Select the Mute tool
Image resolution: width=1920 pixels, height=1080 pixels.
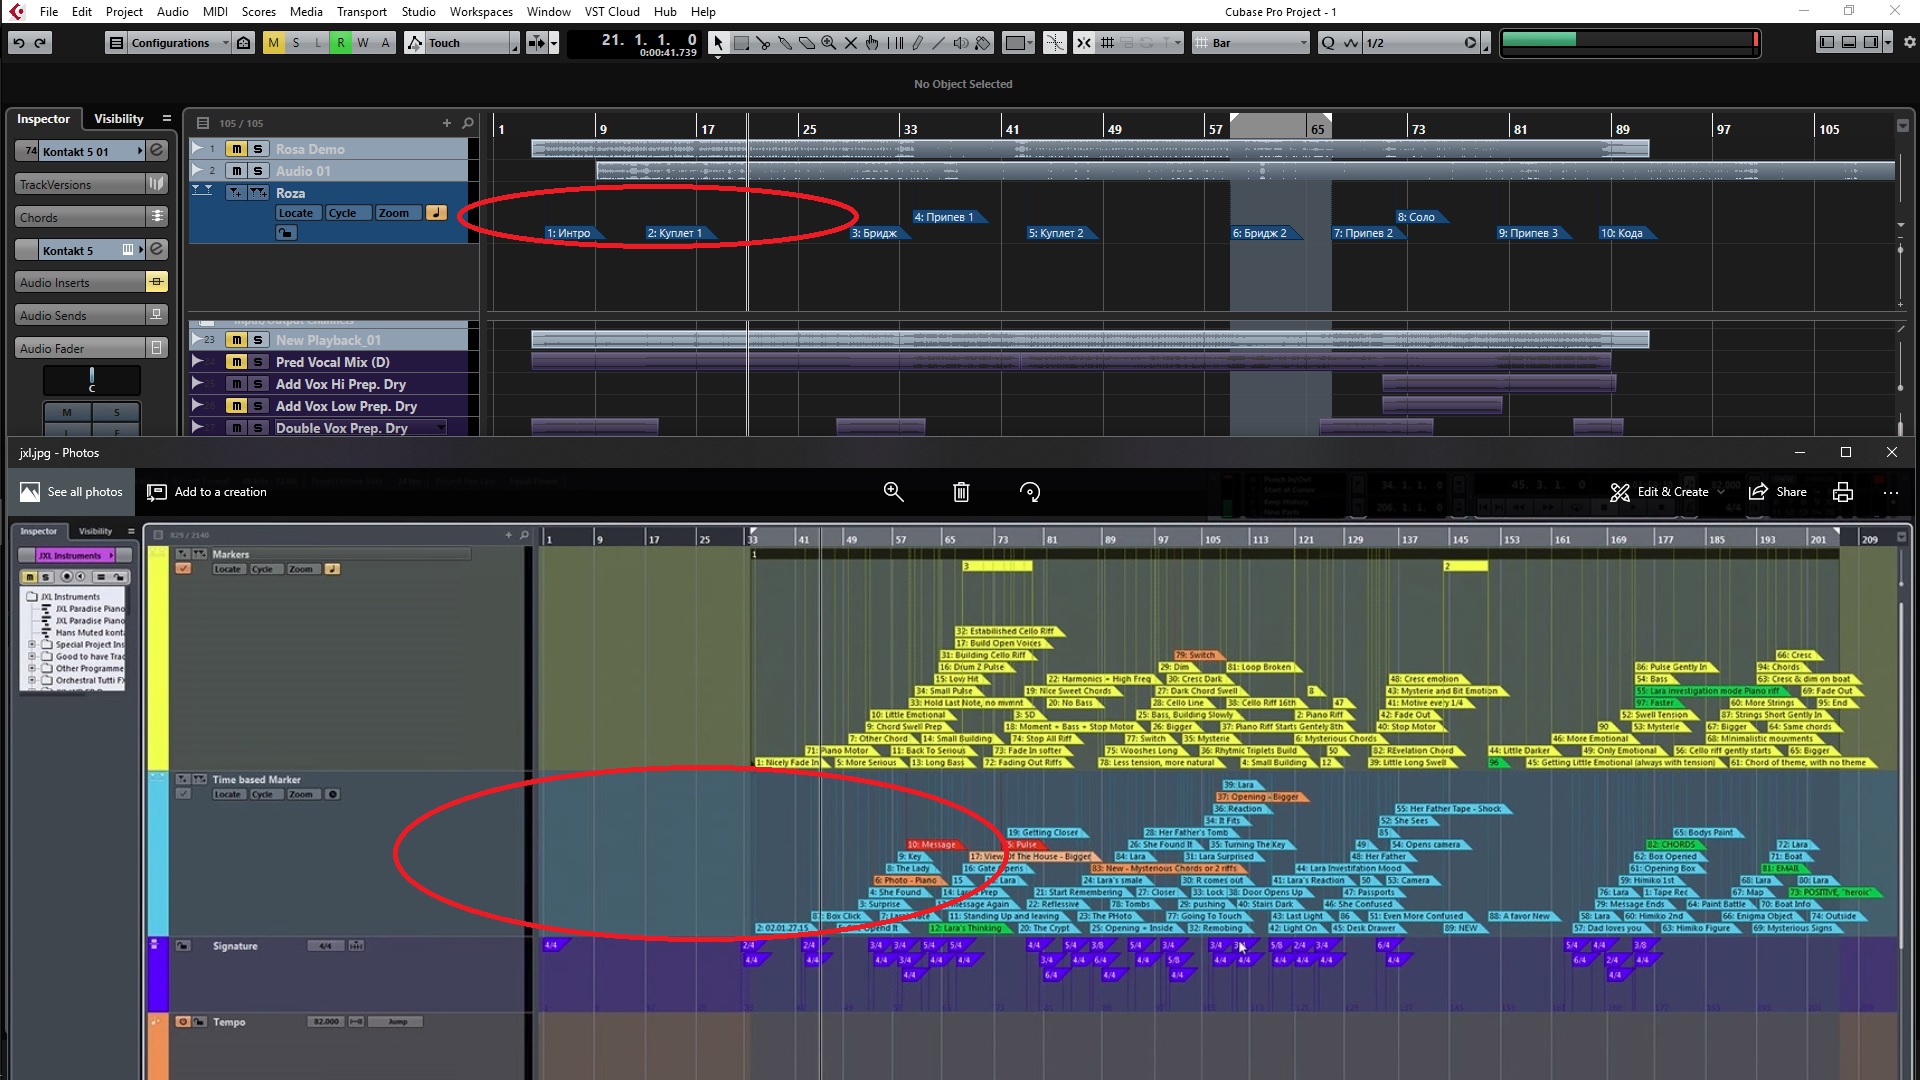pyautogui.click(x=851, y=43)
